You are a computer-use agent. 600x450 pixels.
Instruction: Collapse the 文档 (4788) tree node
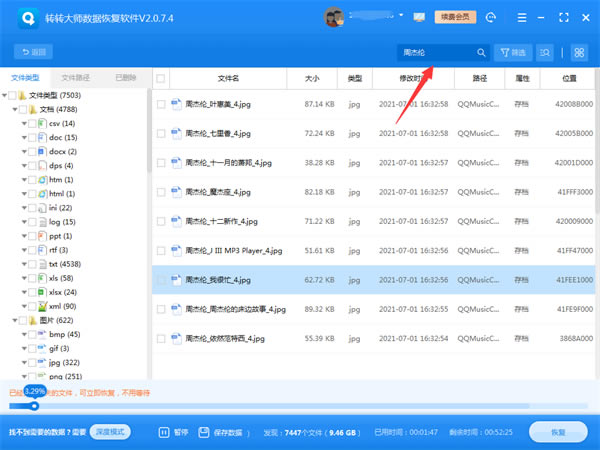point(14,109)
